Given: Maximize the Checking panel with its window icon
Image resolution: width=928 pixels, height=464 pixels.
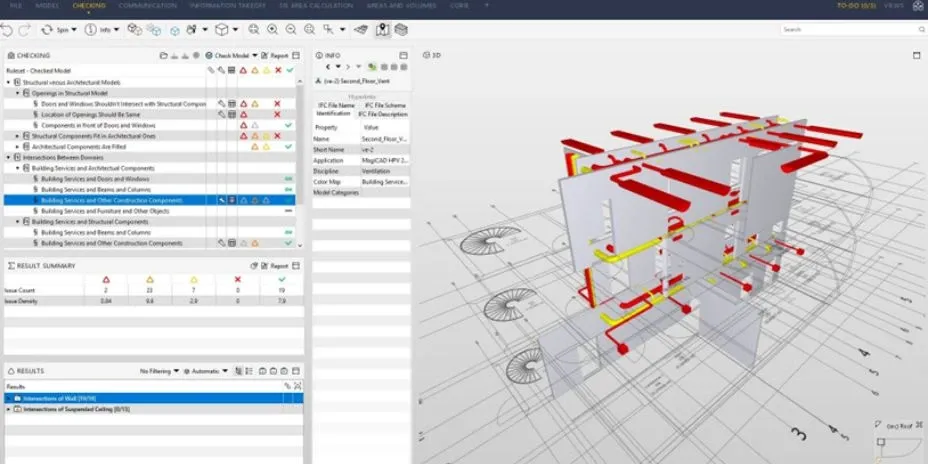Looking at the screenshot, I should 297,56.
